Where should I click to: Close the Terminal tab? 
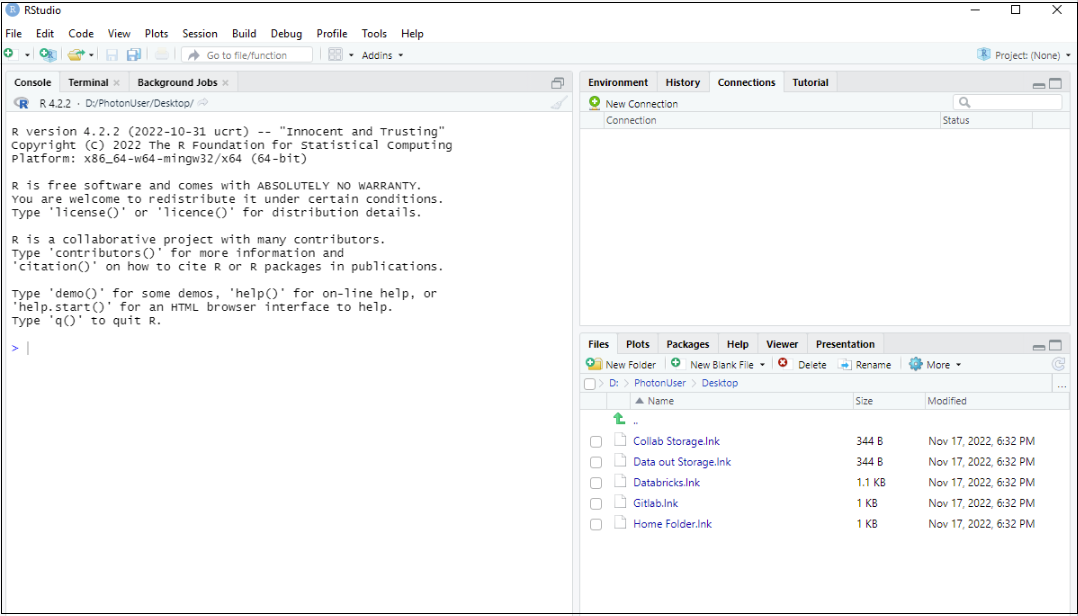(117, 82)
